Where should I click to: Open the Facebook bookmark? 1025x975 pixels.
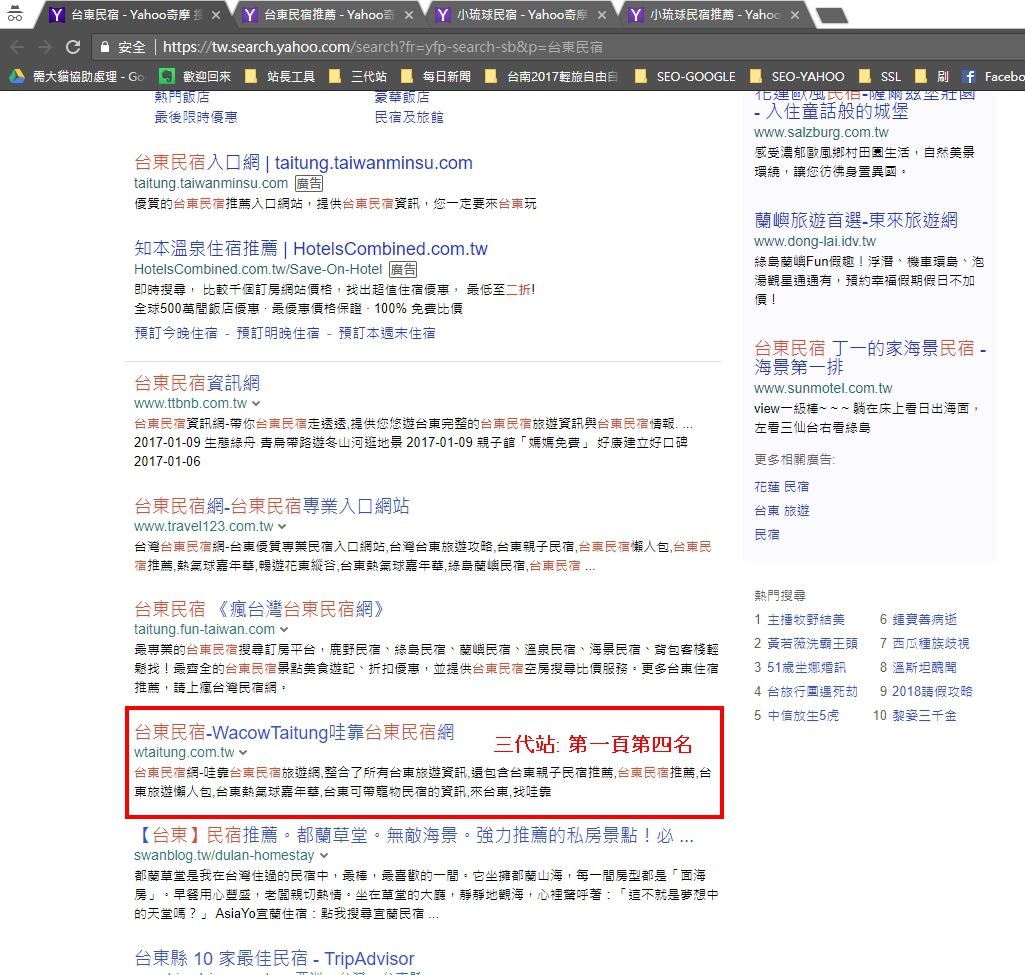(994, 76)
